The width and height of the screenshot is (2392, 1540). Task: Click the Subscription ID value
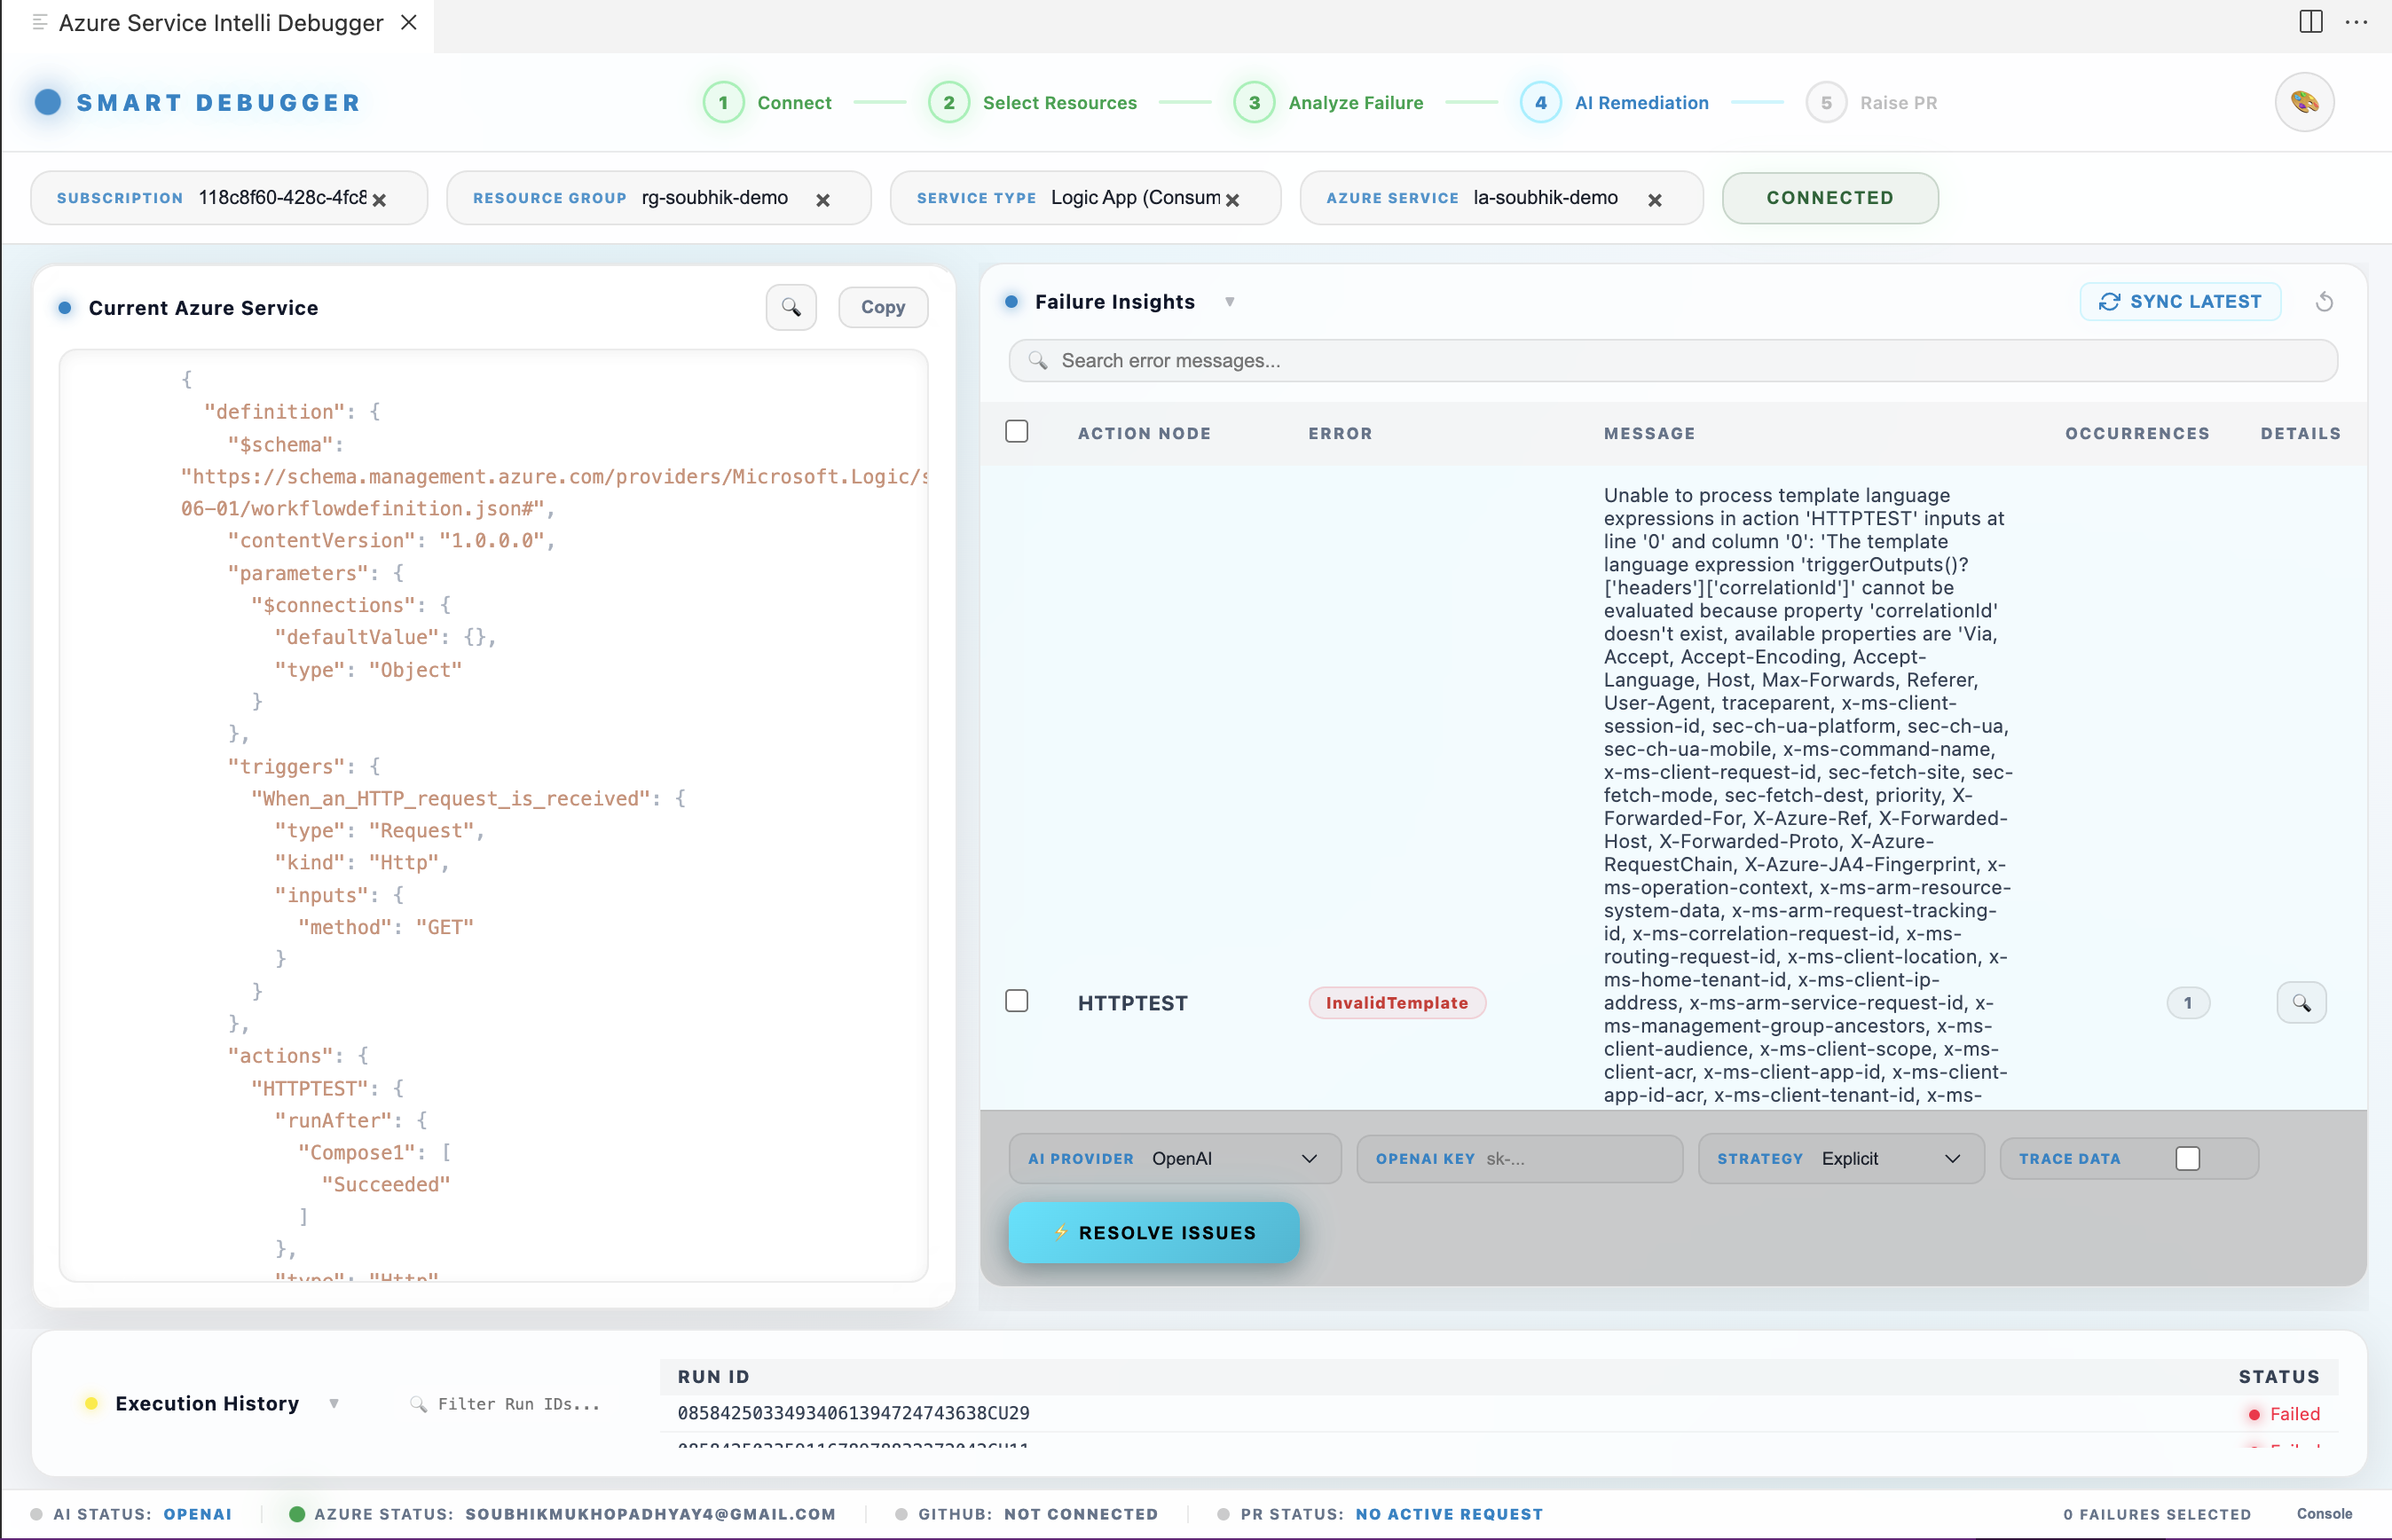coord(283,198)
